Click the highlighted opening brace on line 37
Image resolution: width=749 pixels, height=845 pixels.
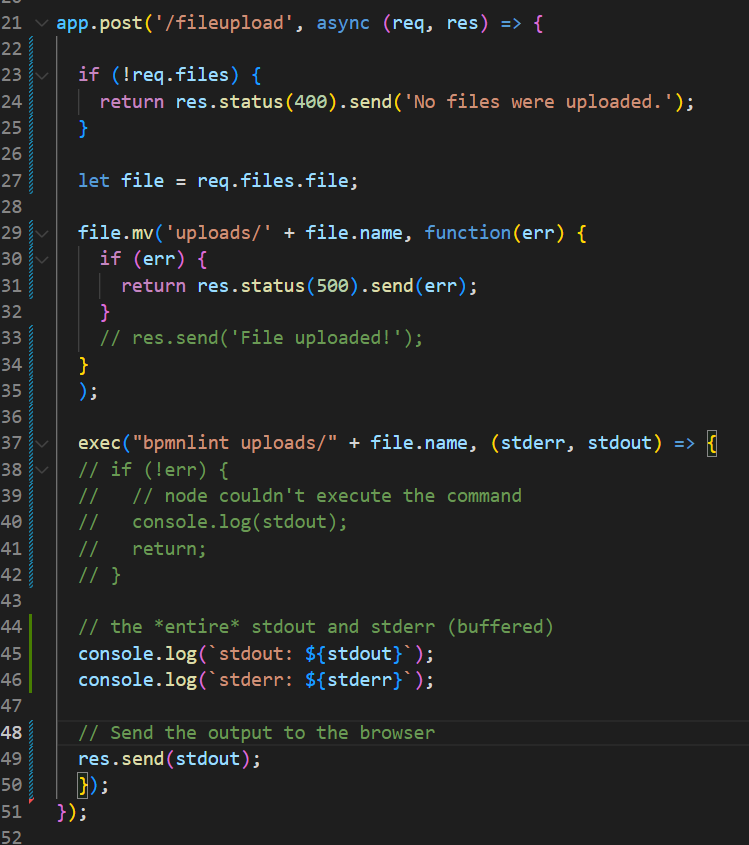tap(712, 444)
